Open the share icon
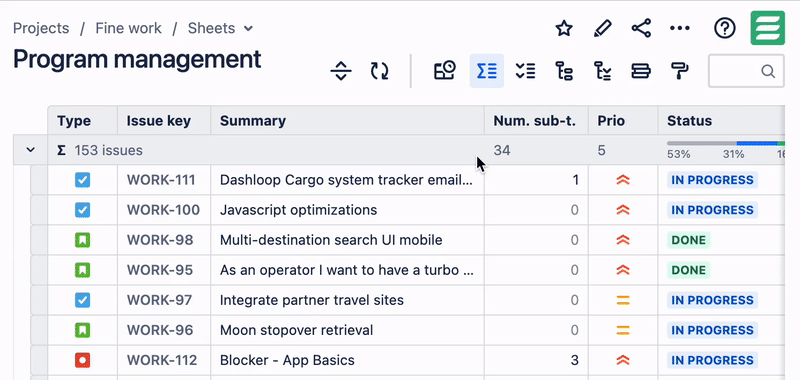Image resolution: width=800 pixels, height=380 pixels. (641, 29)
